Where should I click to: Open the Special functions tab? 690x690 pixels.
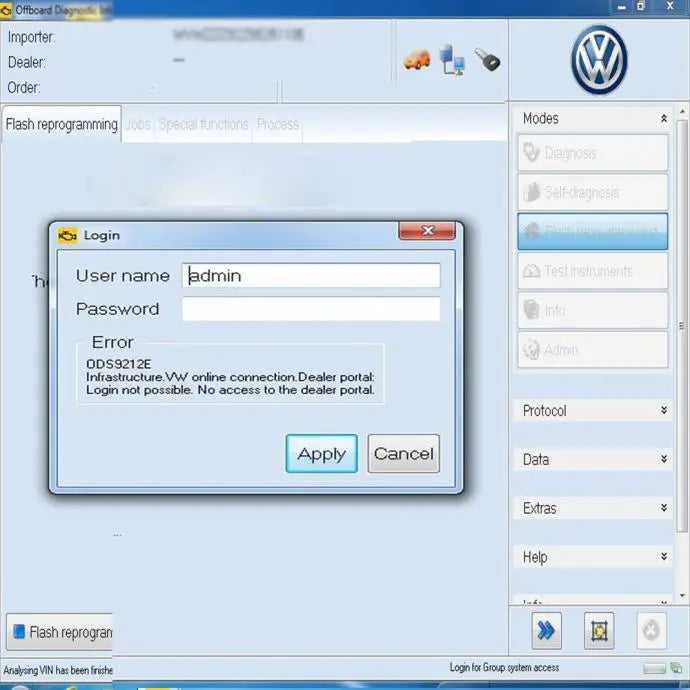tap(203, 125)
